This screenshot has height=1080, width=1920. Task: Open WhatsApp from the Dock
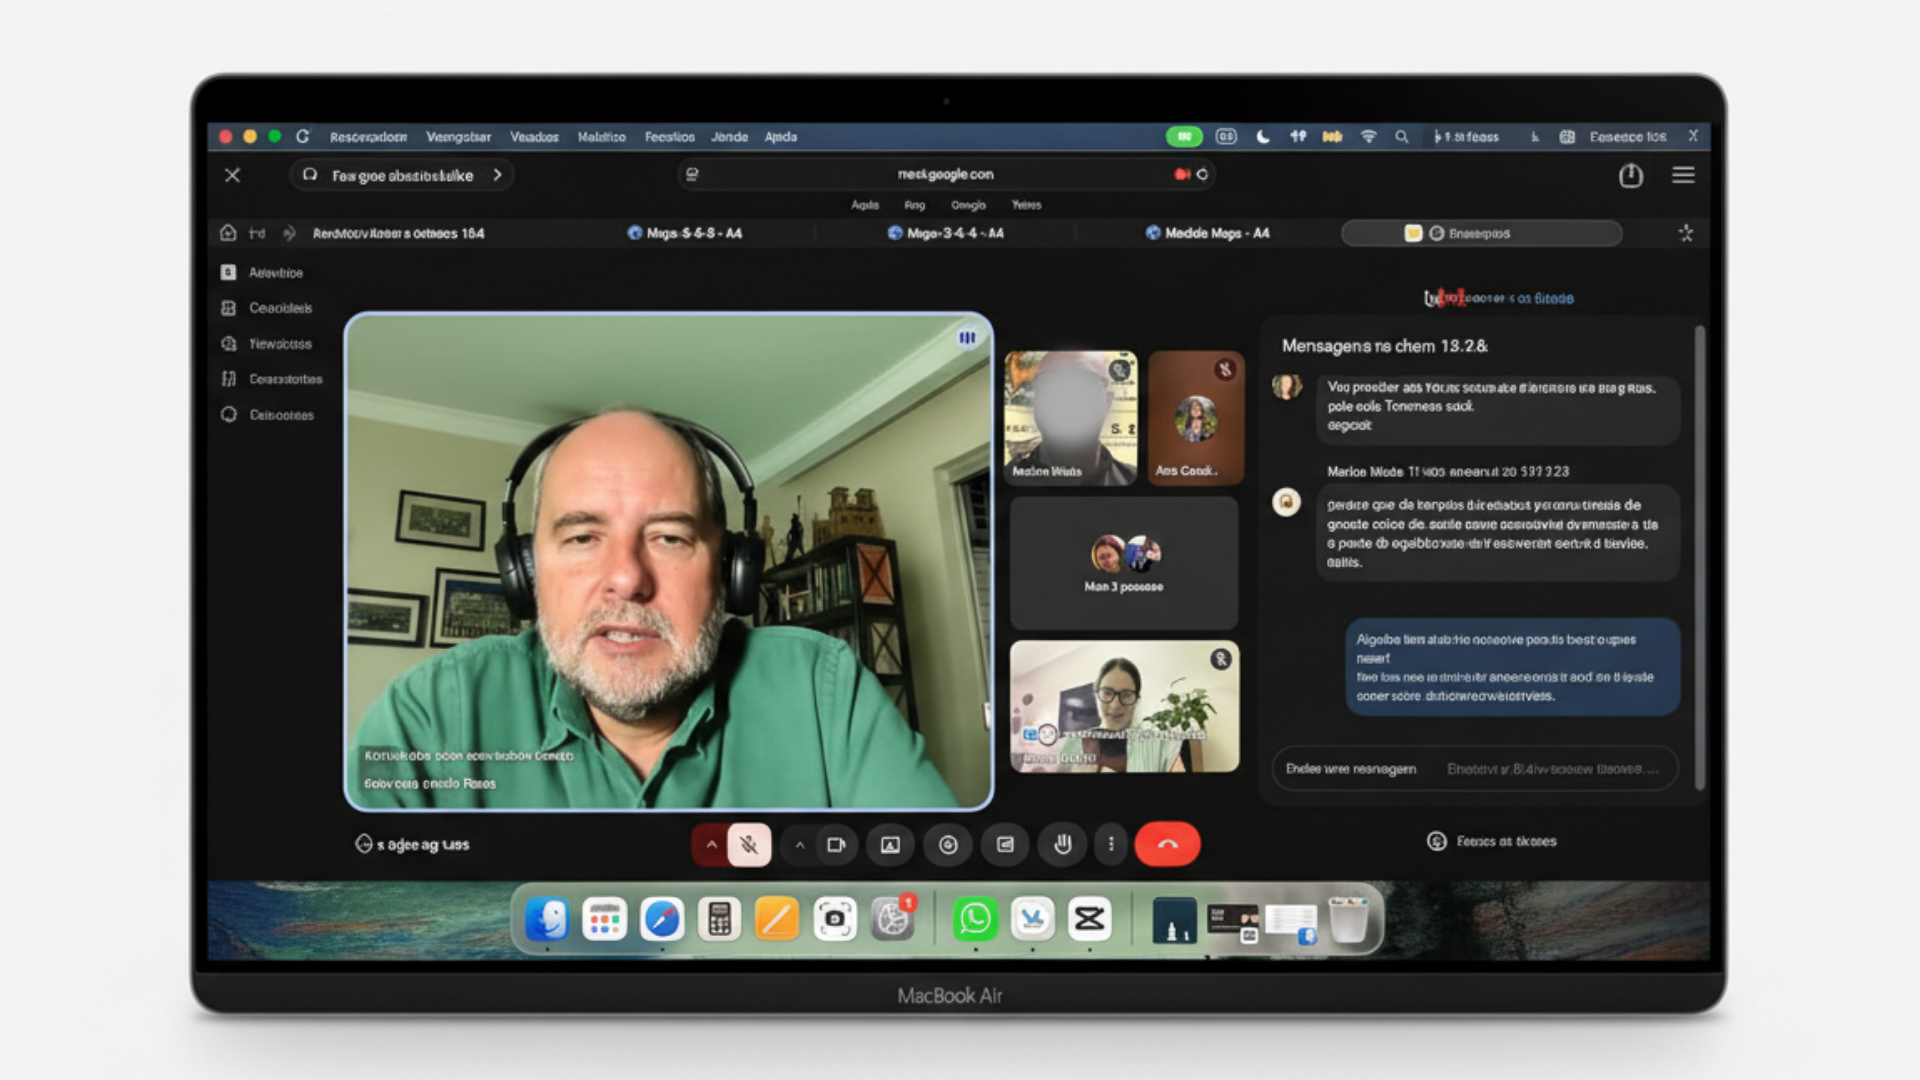pos(974,919)
